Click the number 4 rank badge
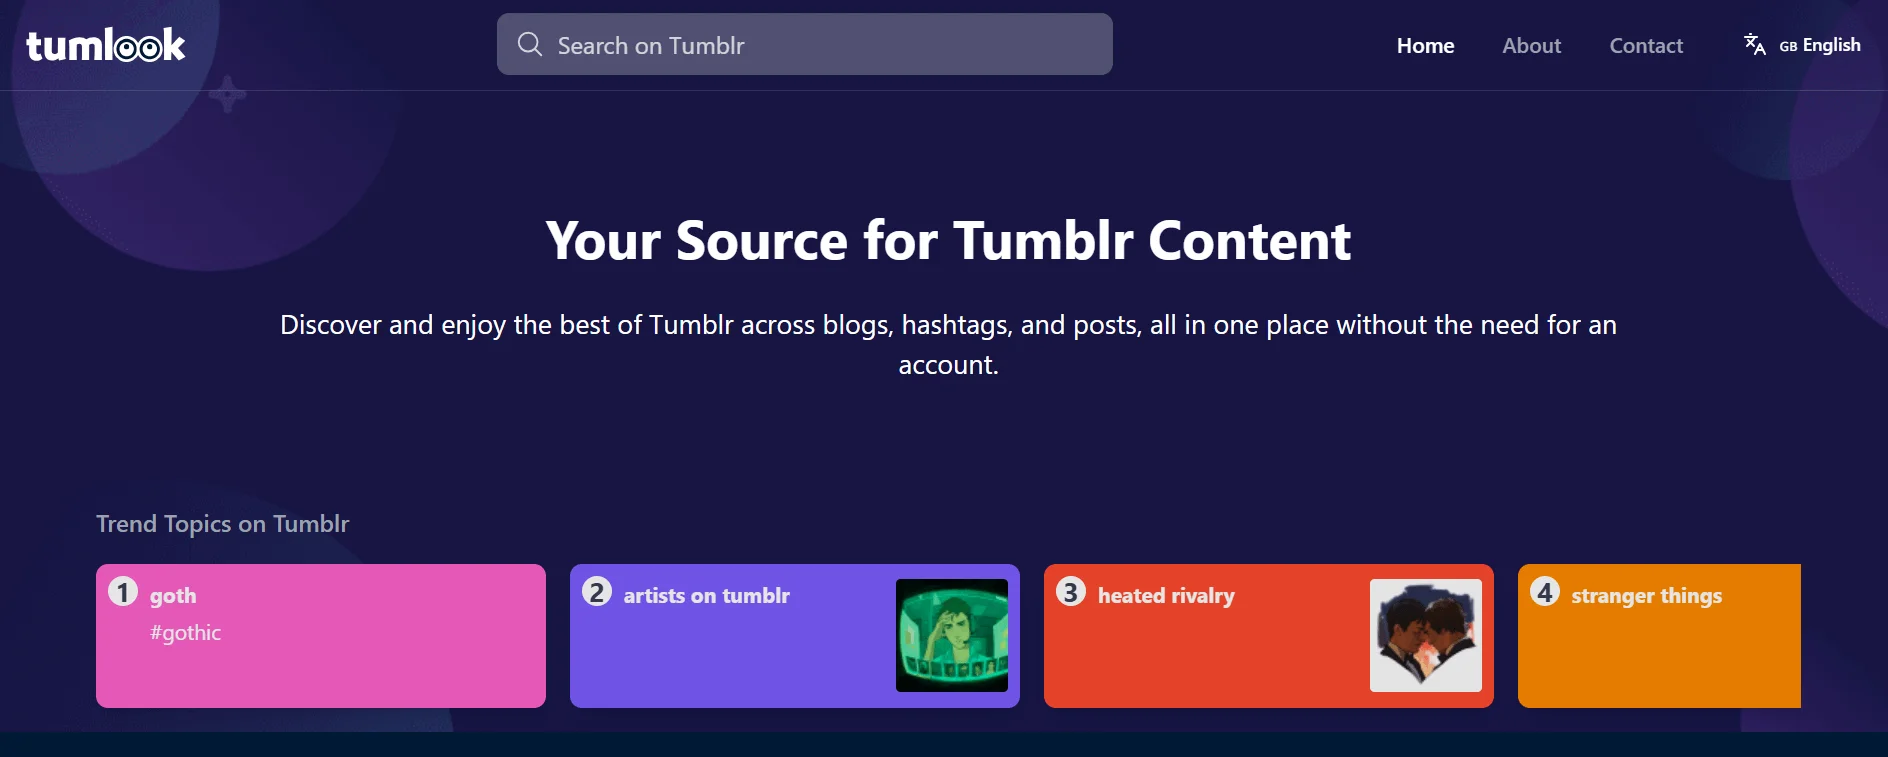Image resolution: width=1888 pixels, height=757 pixels. [1545, 592]
